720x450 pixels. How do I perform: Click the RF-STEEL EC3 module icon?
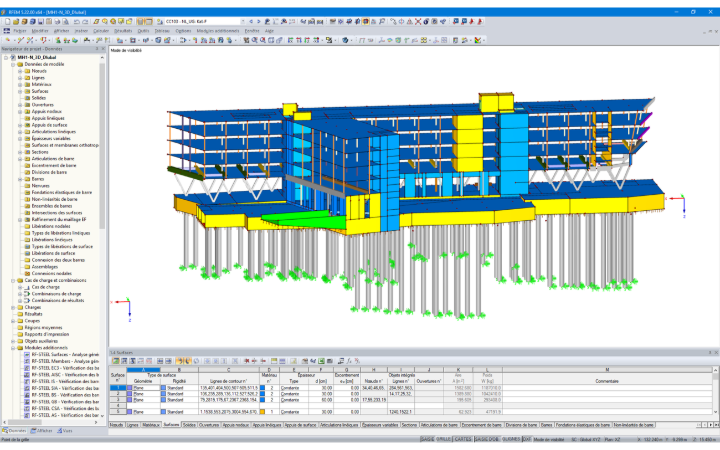(27, 368)
